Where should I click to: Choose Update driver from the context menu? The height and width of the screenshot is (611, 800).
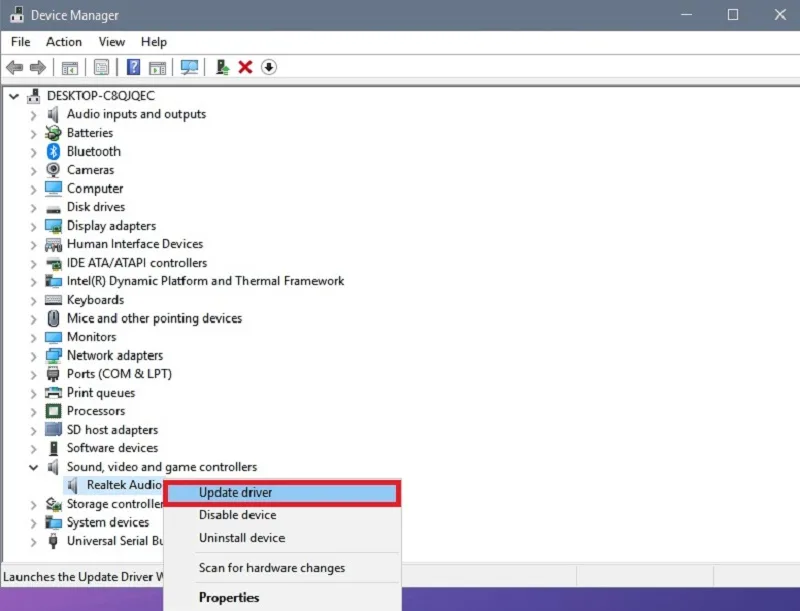click(236, 492)
